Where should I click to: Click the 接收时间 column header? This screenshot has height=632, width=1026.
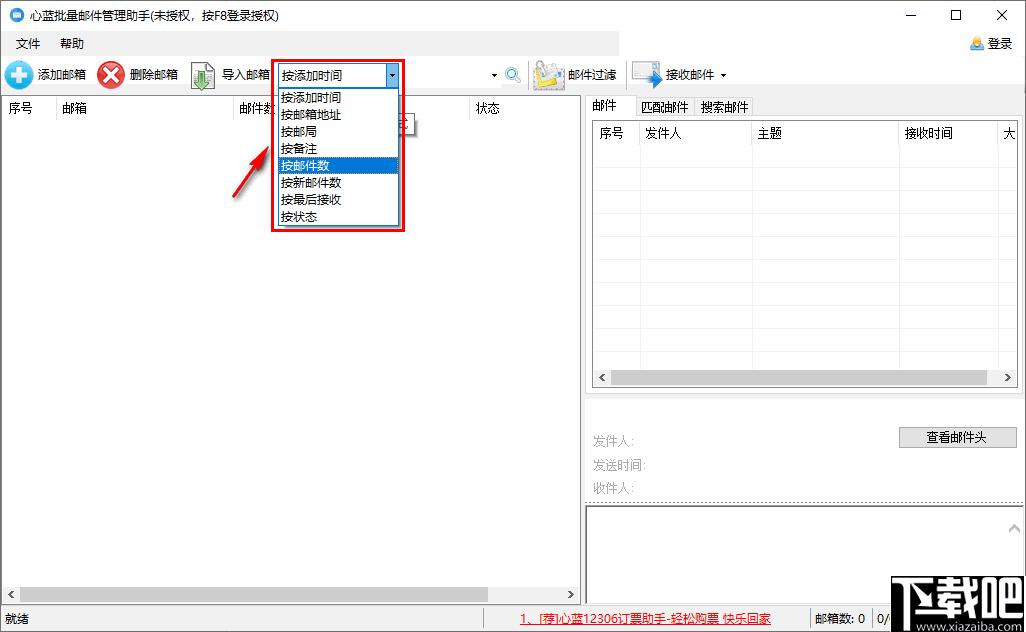pos(948,133)
